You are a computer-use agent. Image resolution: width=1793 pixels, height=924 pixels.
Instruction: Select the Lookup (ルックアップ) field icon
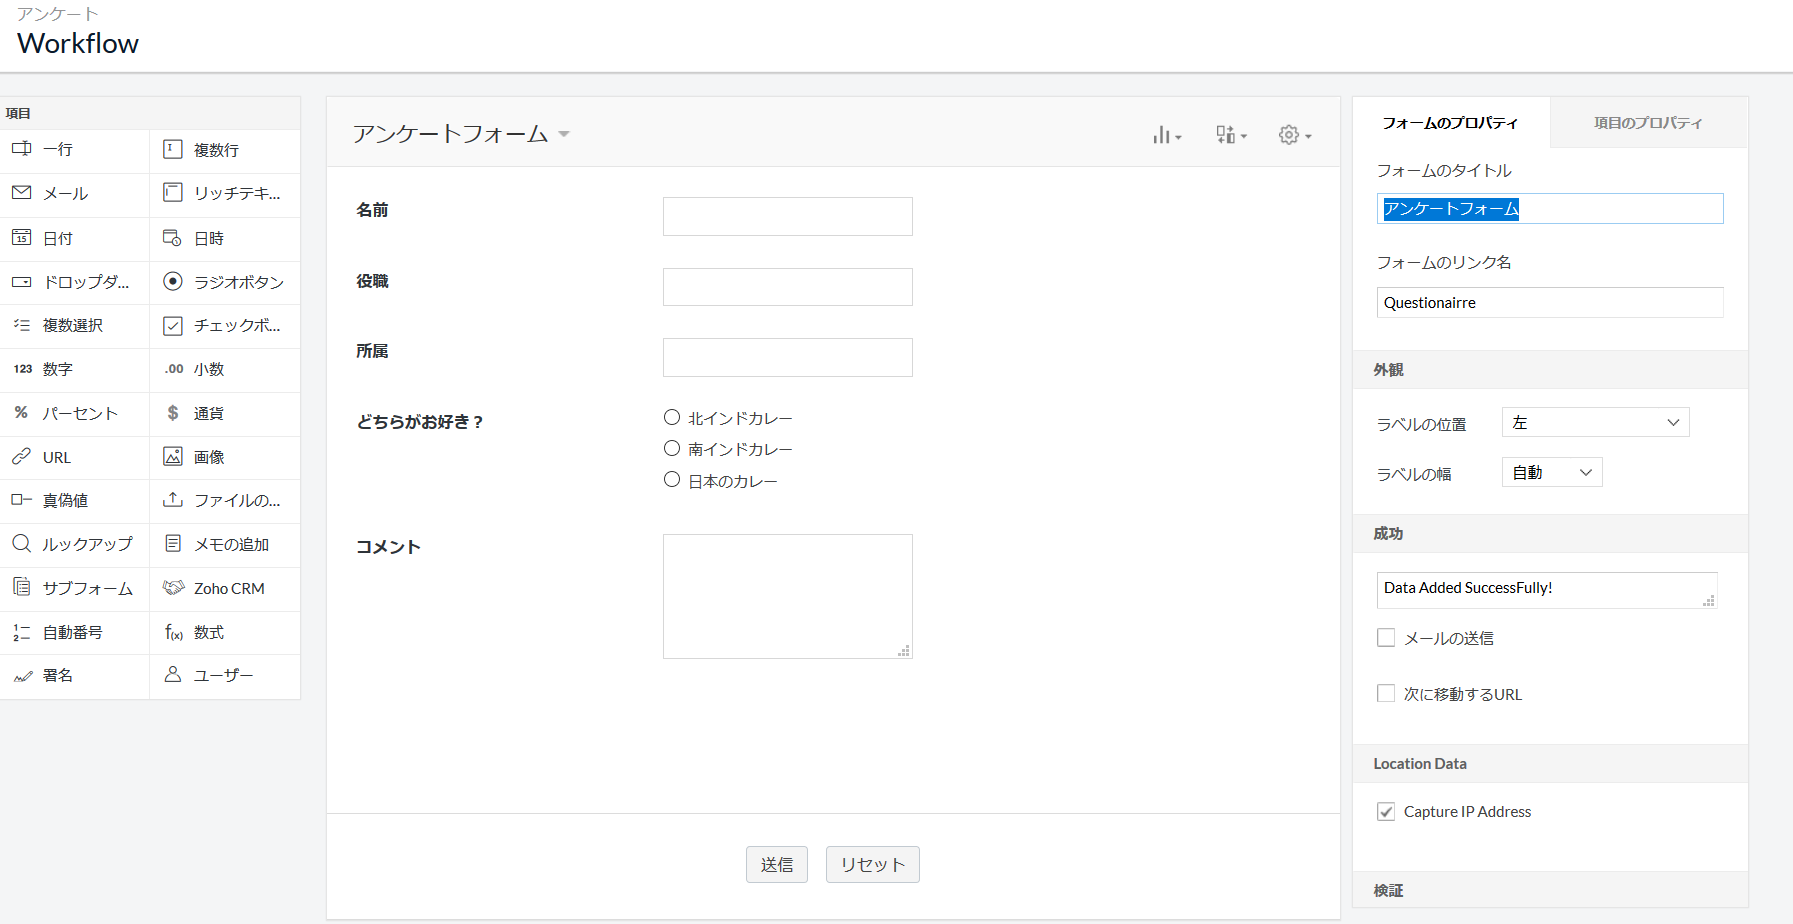pos(22,544)
